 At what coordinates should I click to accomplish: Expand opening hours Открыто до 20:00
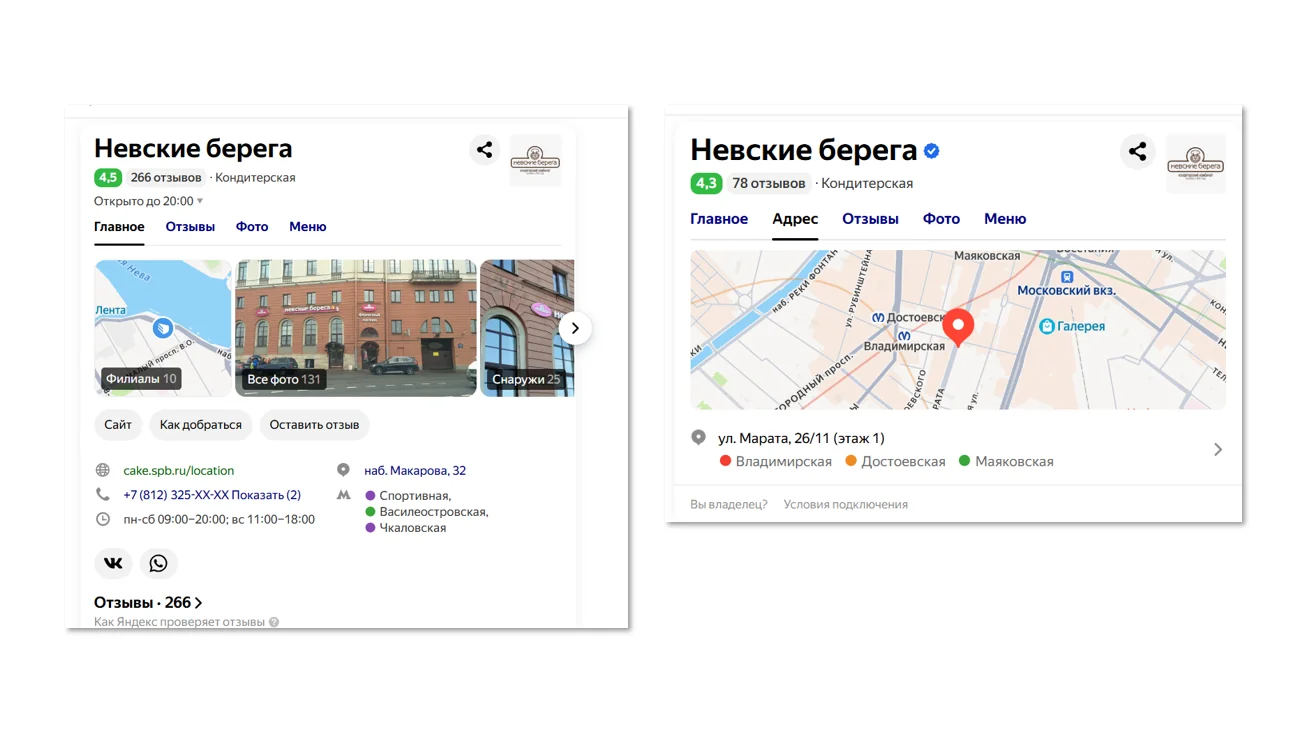pos(148,201)
